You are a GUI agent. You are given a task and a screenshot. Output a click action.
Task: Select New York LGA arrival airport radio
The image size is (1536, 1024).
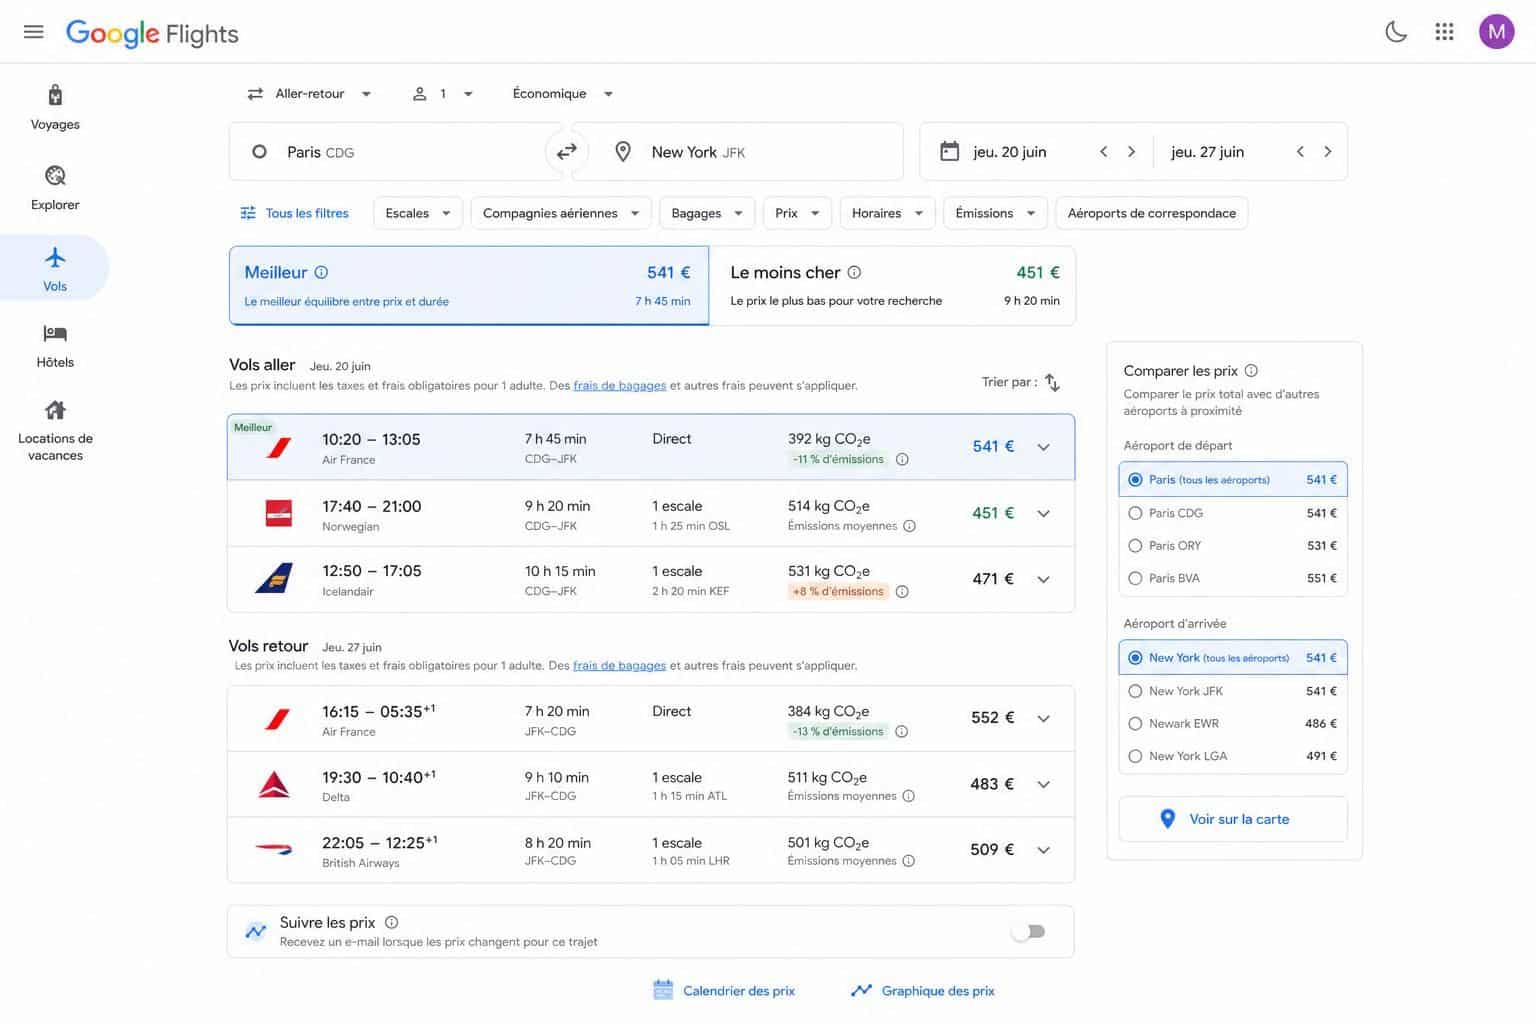[1135, 756]
